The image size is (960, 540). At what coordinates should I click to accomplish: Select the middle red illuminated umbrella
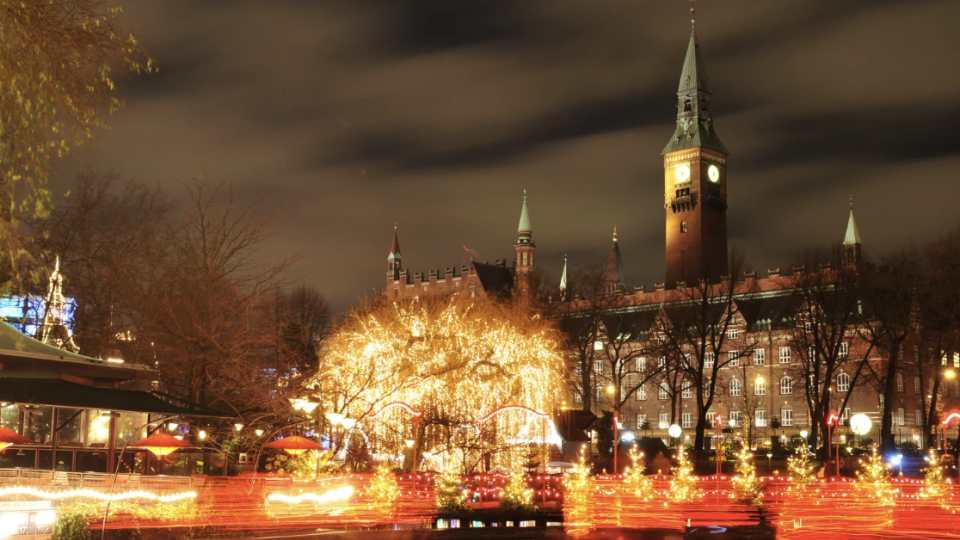tap(162, 441)
